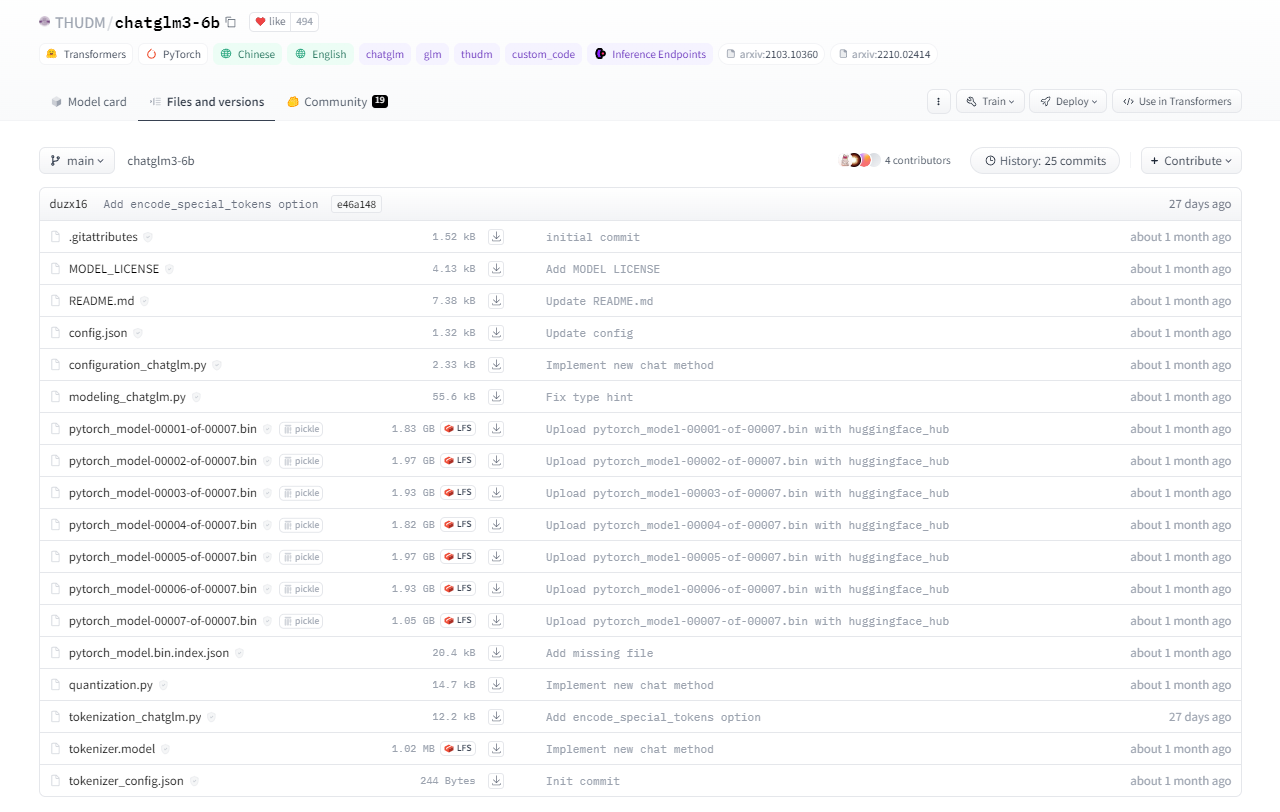Like the chatglm3-6b model
This screenshot has width=1280, height=812.
(270, 22)
